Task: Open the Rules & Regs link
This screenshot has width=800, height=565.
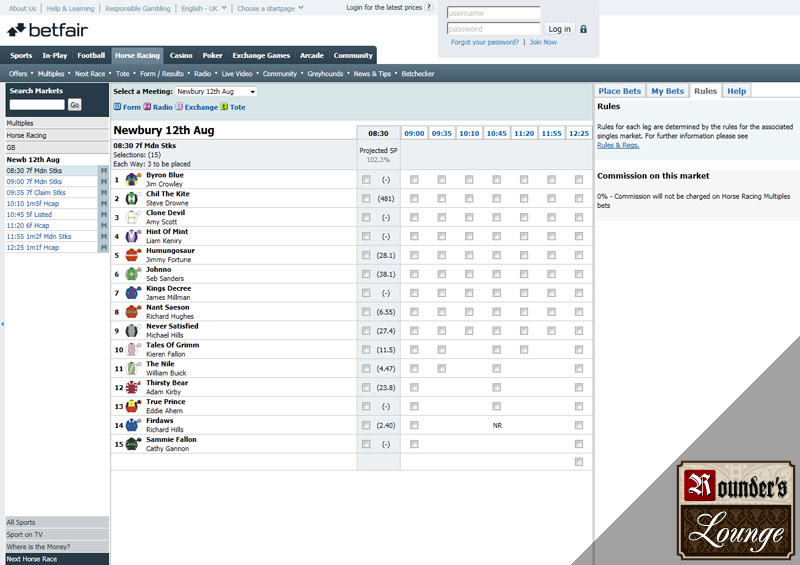Action: click(618, 145)
